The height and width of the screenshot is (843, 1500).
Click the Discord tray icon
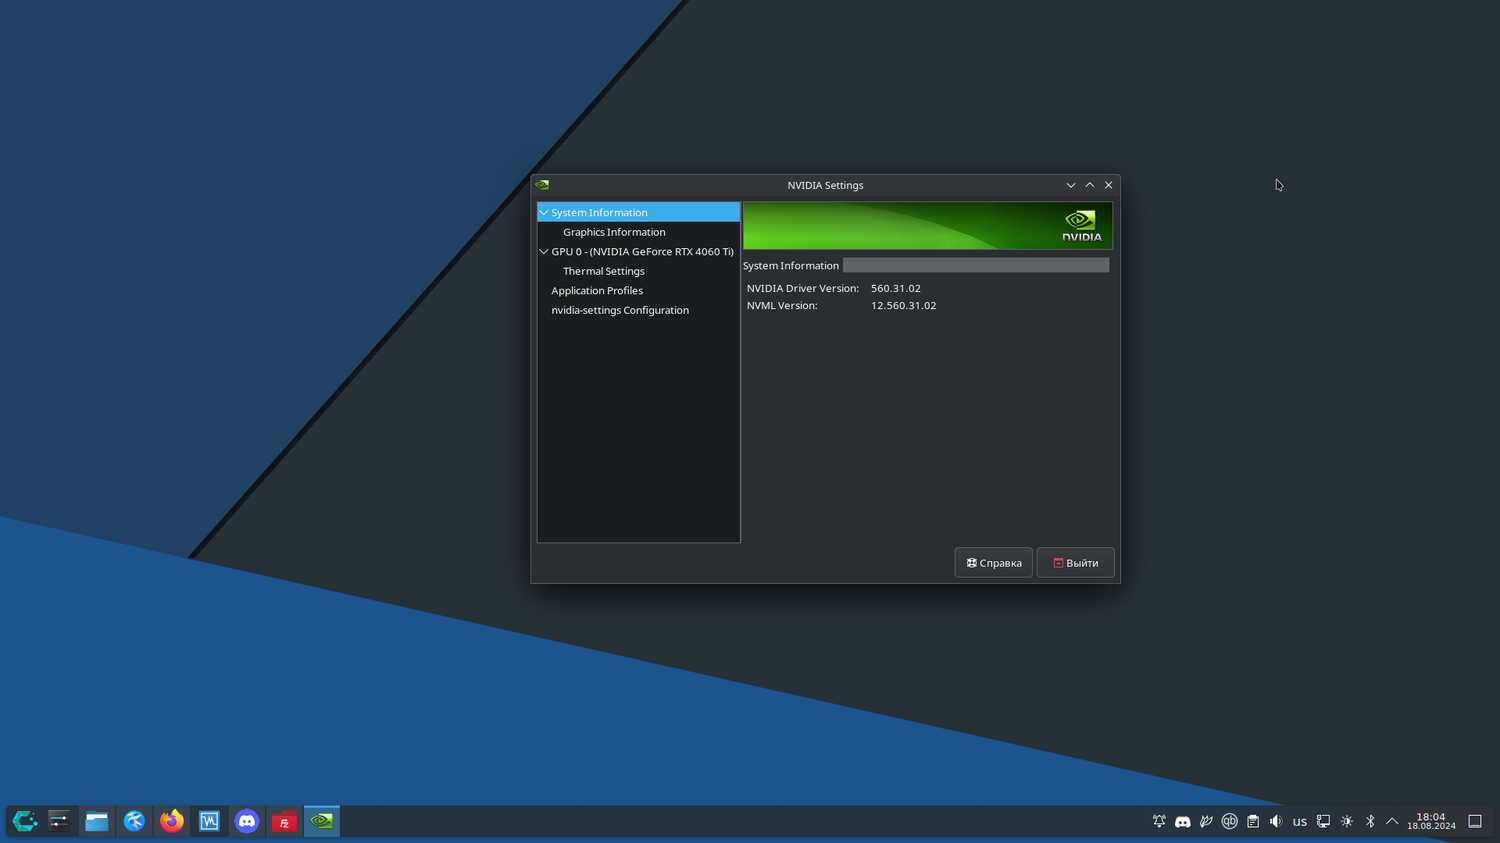1183,821
